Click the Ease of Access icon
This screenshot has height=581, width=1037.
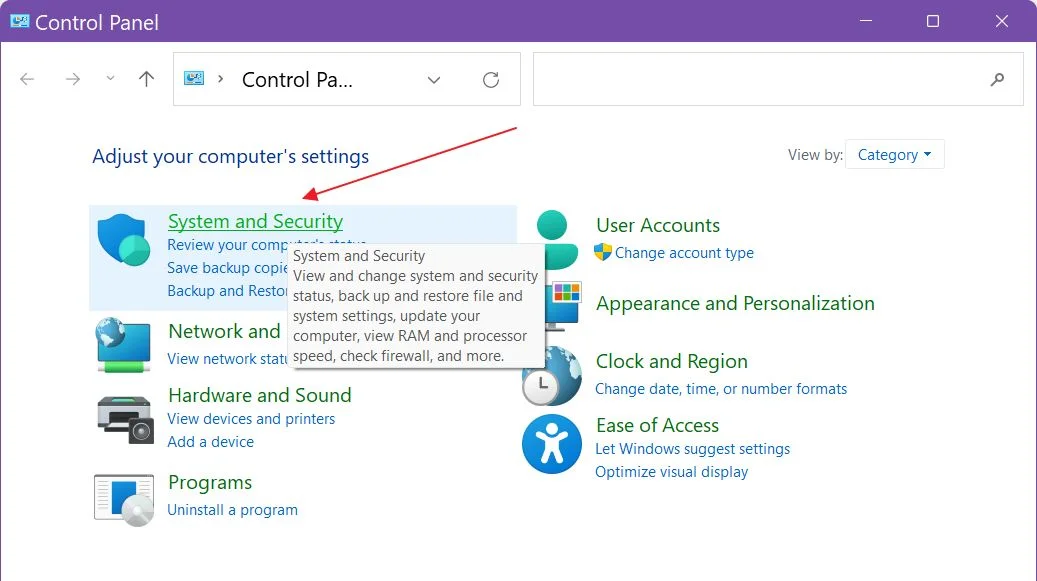point(552,444)
